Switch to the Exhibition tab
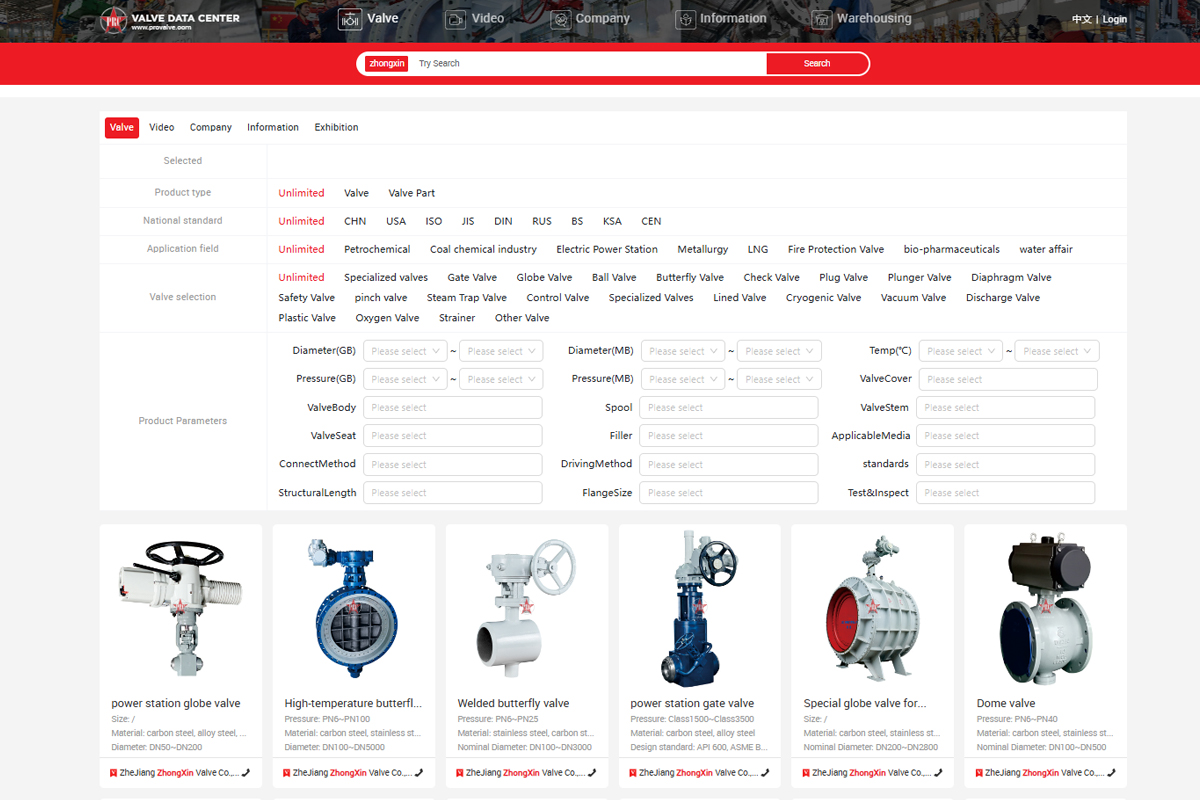 pyautogui.click(x=336, y=127)
